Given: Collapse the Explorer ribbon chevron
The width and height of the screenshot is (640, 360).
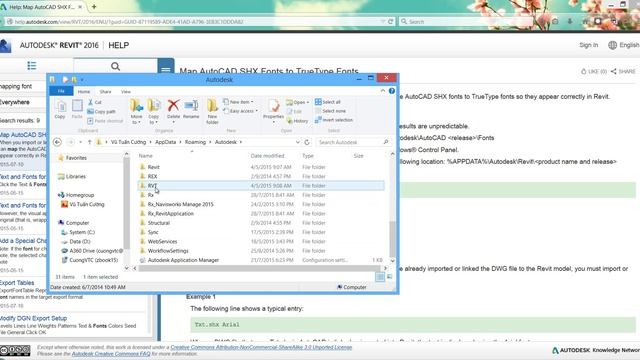Looking at the screenshot, I should tap(383, 91).
